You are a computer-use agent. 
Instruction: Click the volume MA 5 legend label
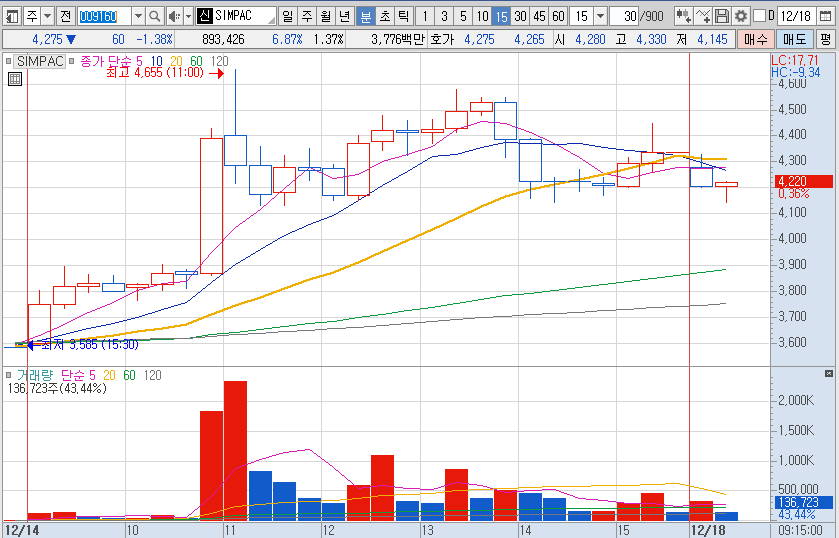(91, 375)
